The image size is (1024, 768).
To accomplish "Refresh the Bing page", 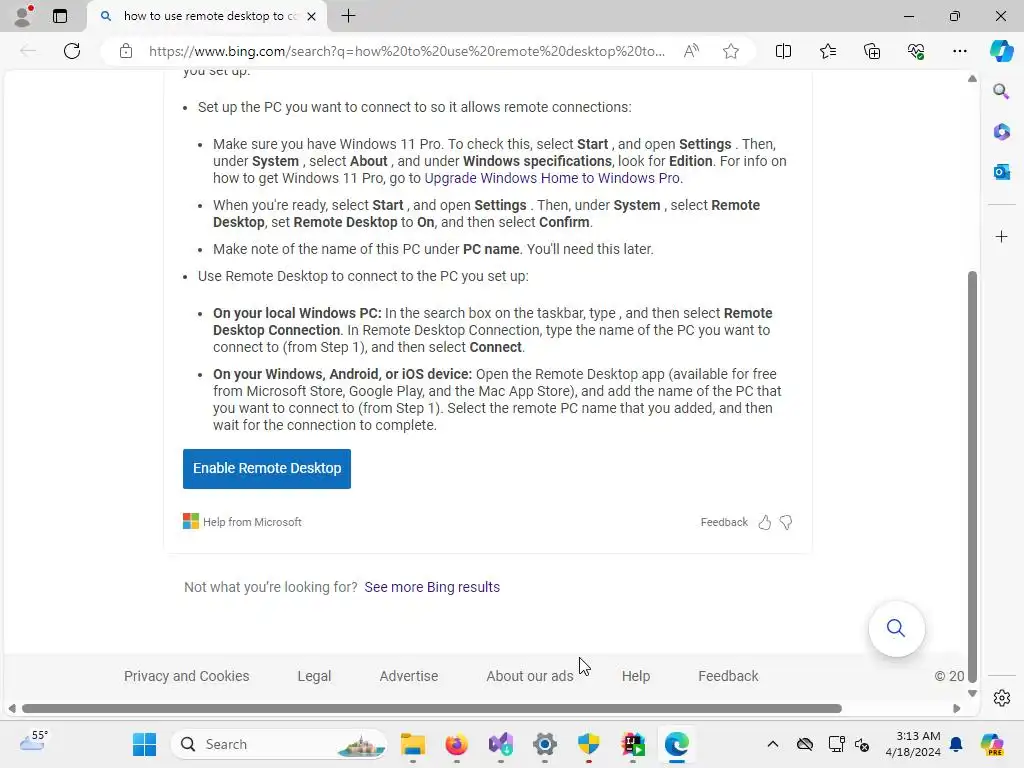I will (x=72, y=51).
